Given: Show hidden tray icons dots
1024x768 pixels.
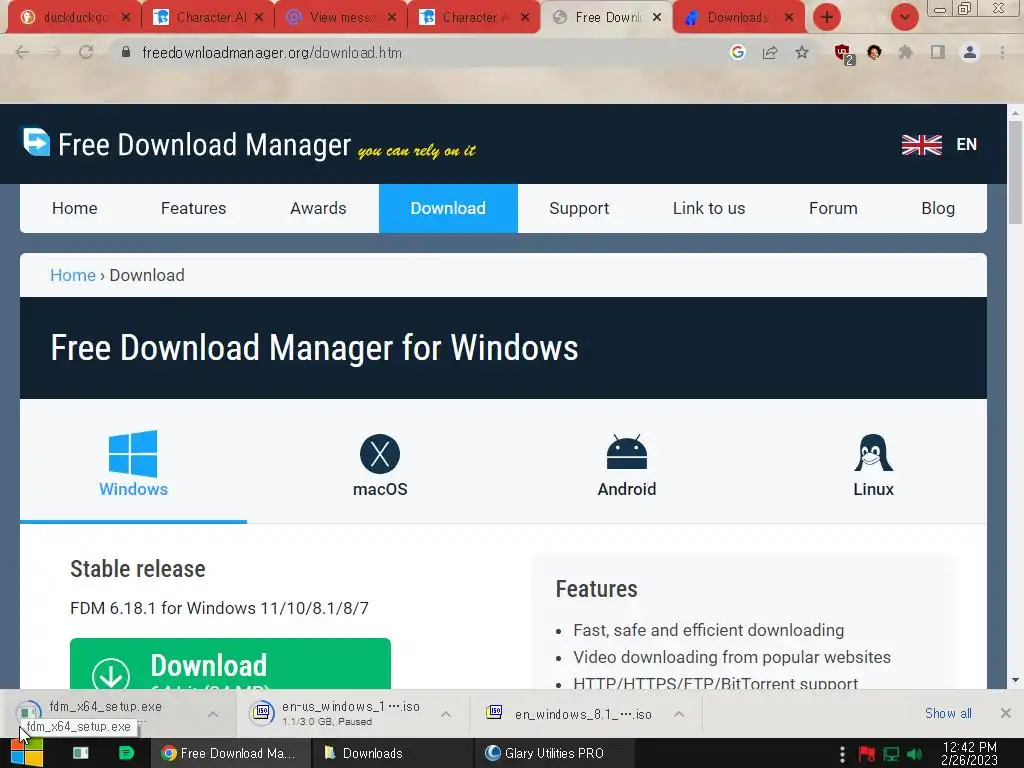Looking at the screenshot, I should point(842,754).
